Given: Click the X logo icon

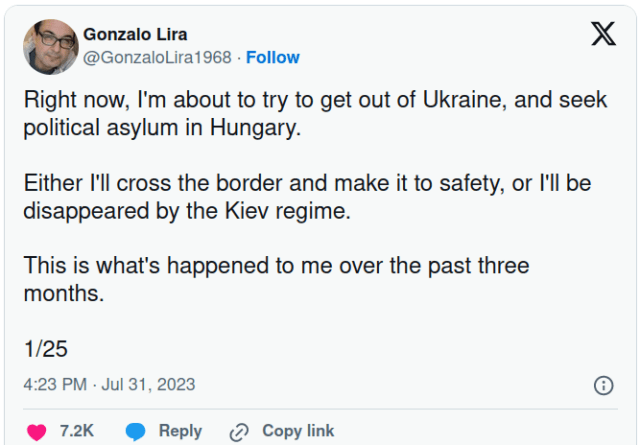Looking at the screenshot, I should pos(603,35).
